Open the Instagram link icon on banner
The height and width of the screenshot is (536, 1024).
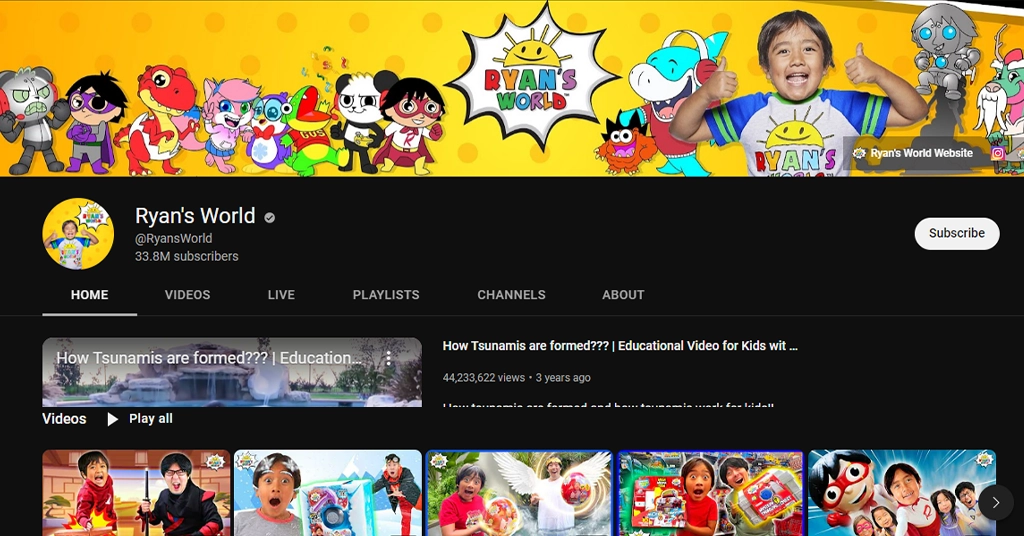pyautogui.click(x=997, y=153)
